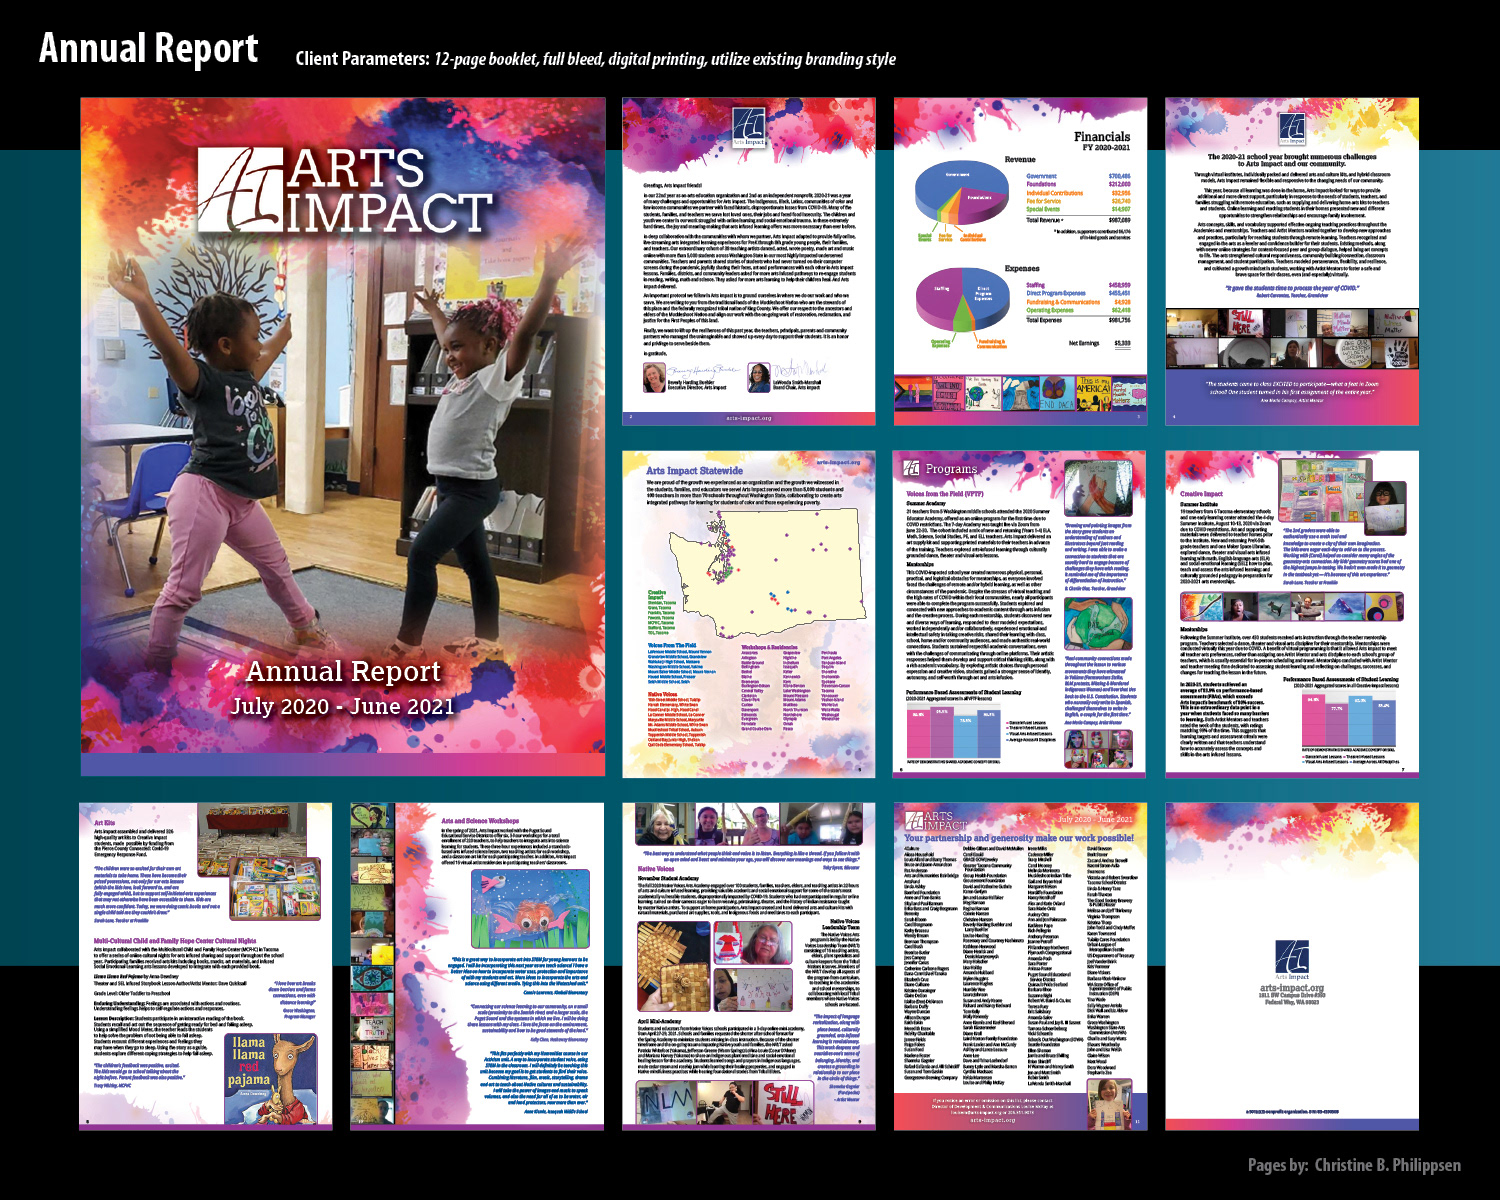Click the "Financials" heading

pos(1102,137)
